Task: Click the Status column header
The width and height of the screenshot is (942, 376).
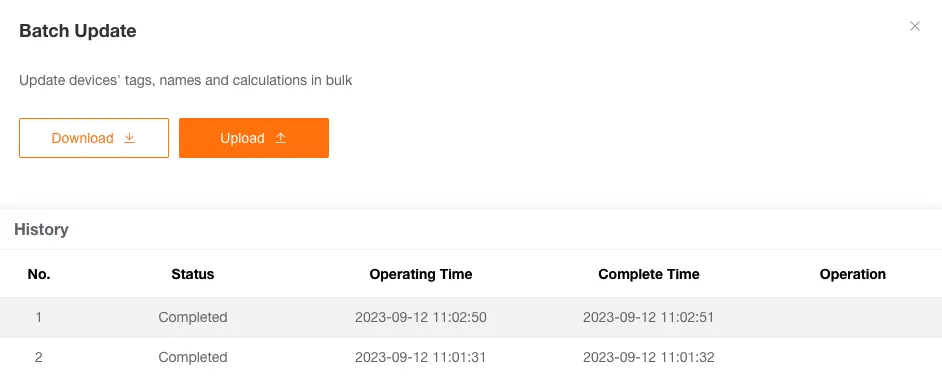Action: (x=193, y=274)
